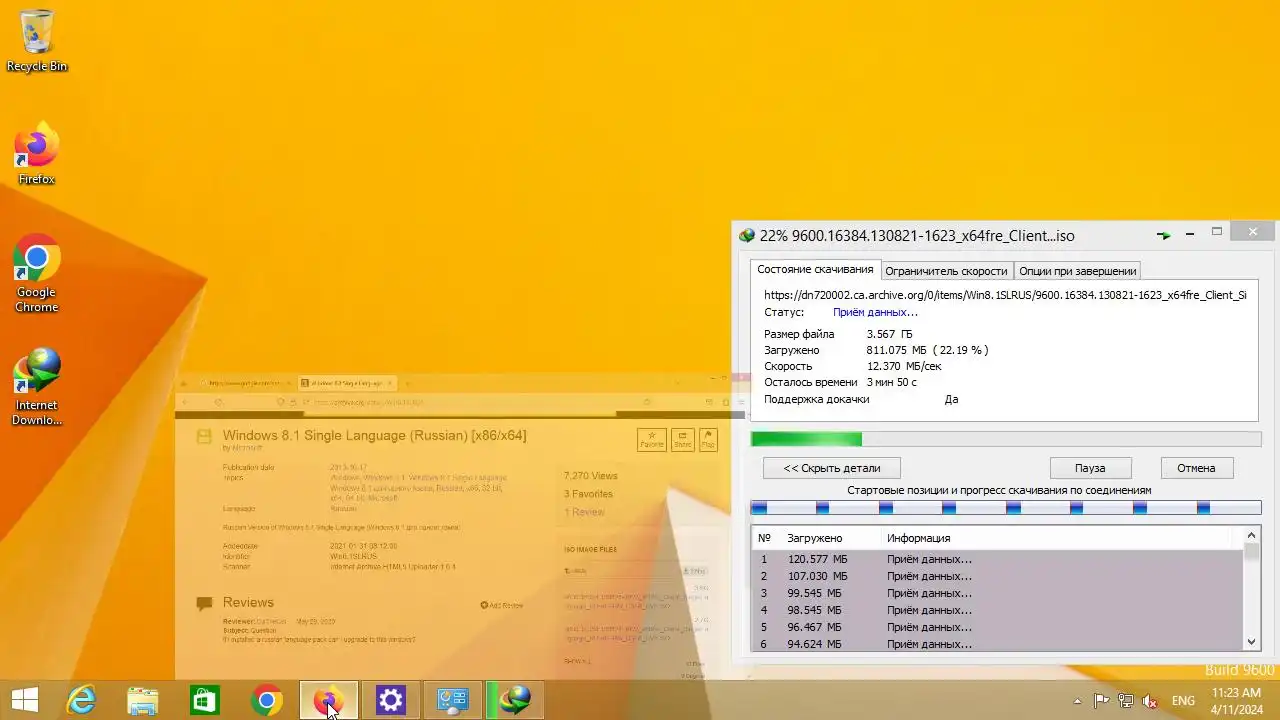Select connection row 4 with 98.545 МБ

pos(998,610)
